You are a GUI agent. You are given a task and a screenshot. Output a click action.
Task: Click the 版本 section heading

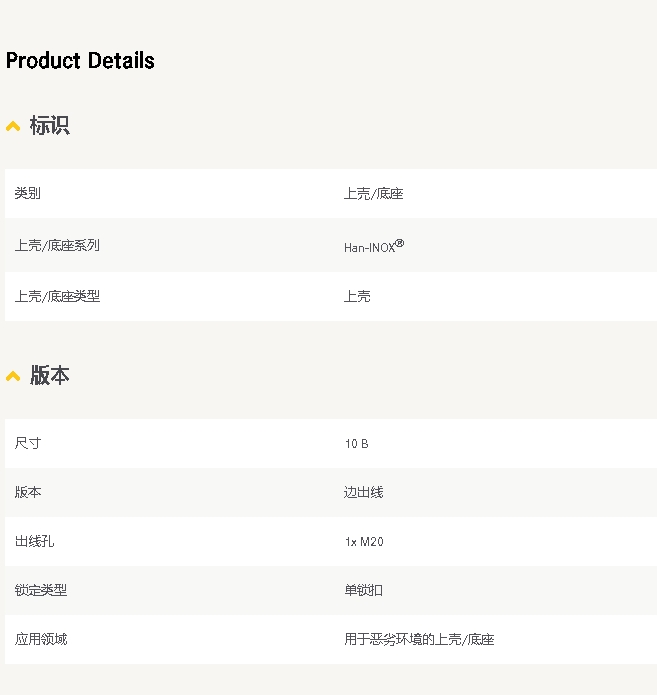coord(50,375)
